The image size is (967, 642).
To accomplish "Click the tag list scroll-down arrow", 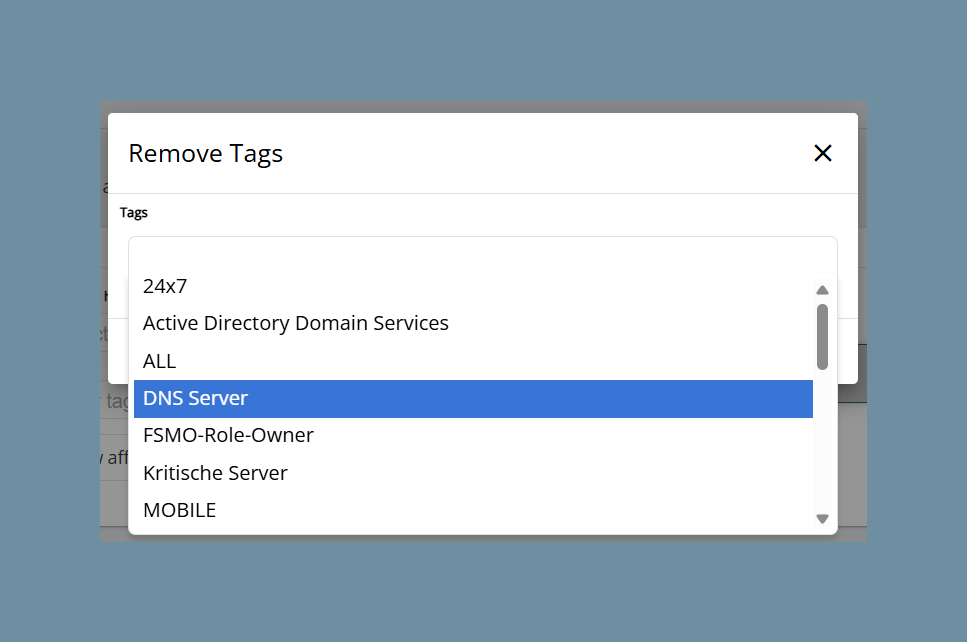I will (x=822, y=519).
